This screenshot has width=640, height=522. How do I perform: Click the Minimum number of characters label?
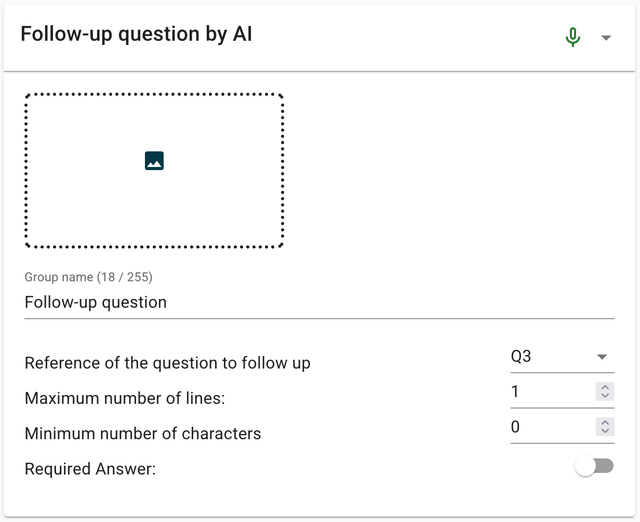click(x=142, y=433)
